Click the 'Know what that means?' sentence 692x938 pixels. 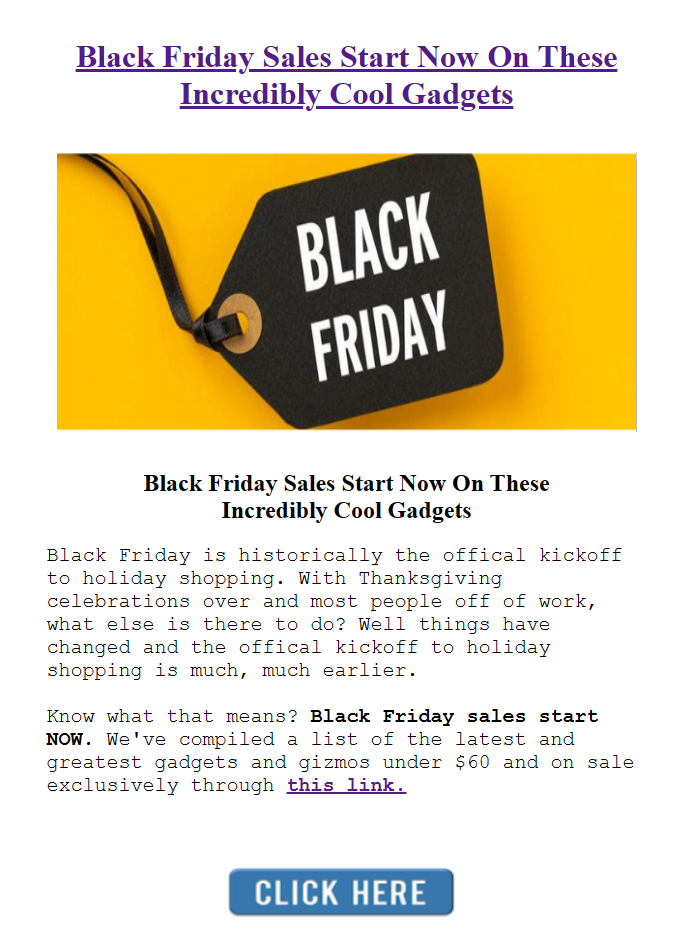174,717
